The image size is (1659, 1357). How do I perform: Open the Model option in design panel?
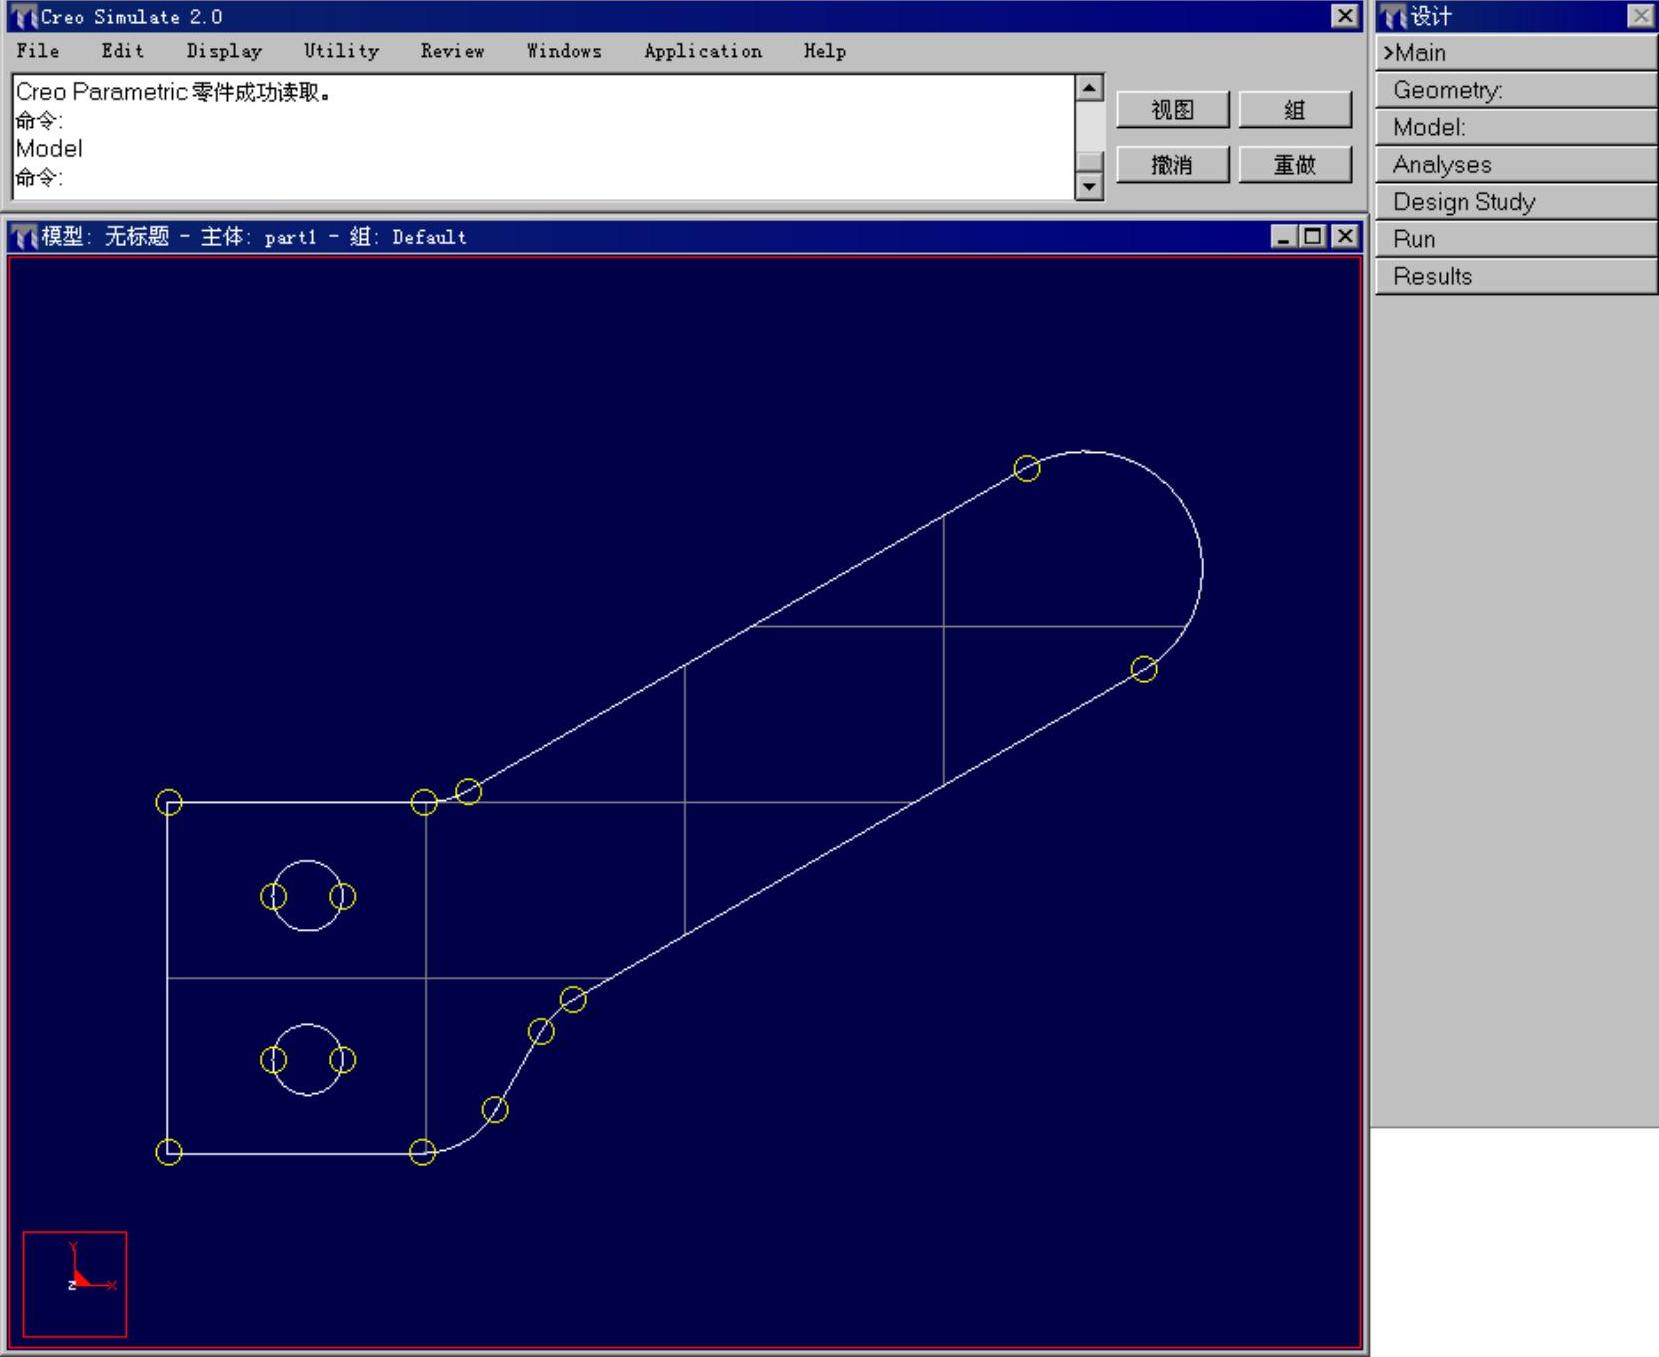point(1516,127)
